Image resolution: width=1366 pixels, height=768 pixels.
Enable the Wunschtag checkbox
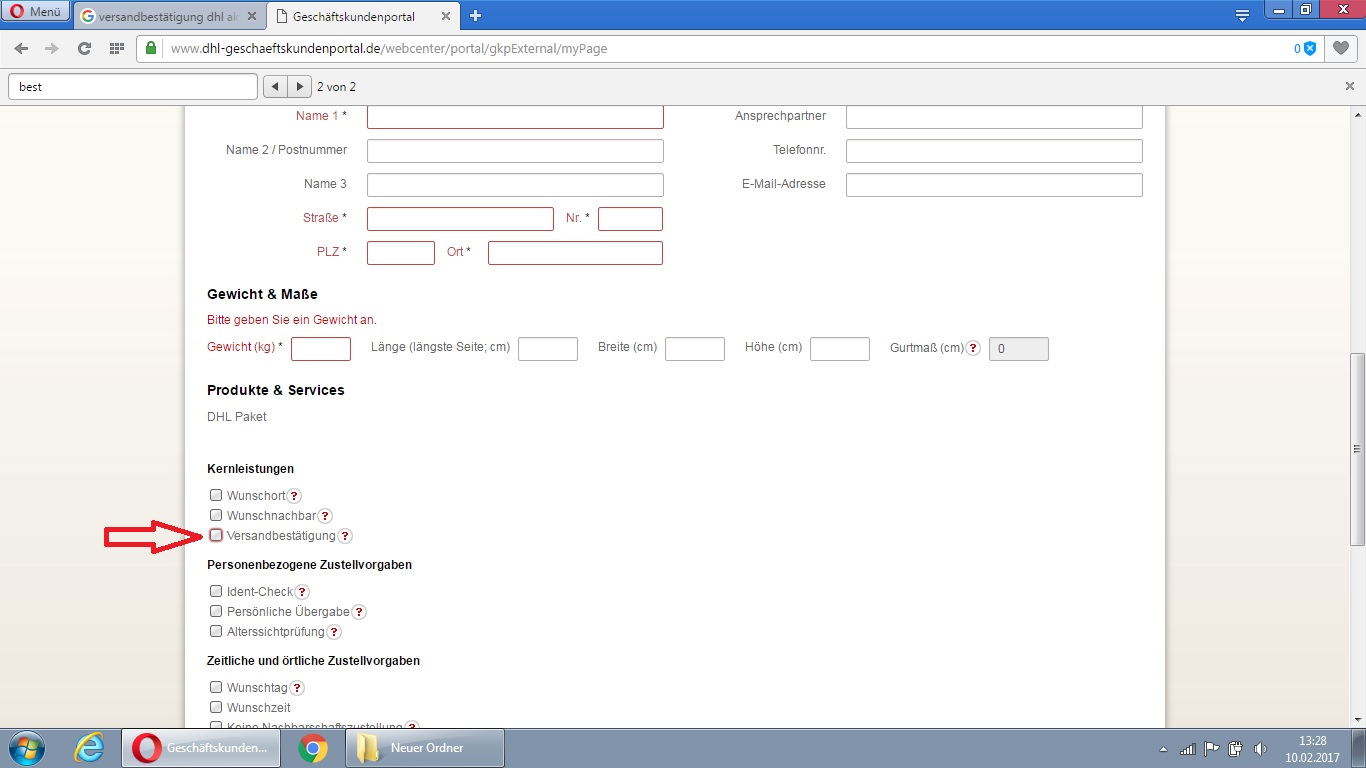(x=216, y=687)
